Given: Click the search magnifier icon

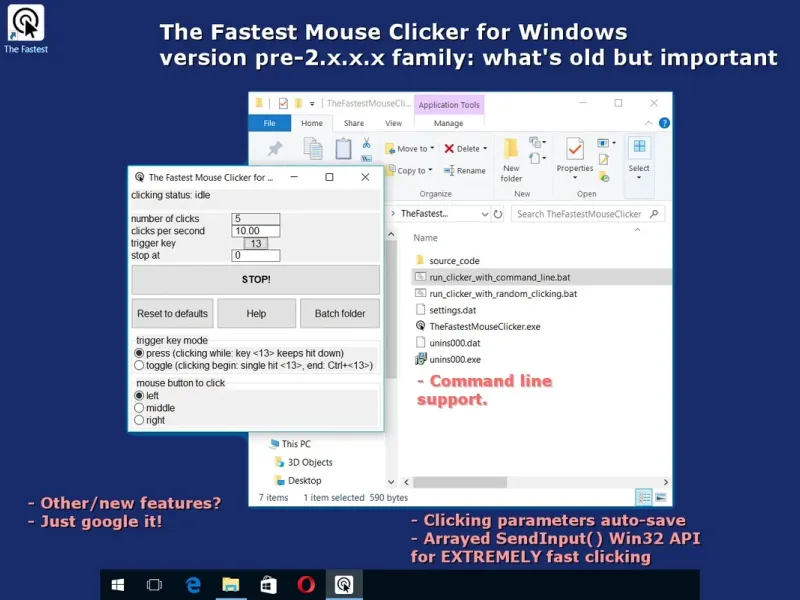Looking at the screenshot, I should (654, 214).
